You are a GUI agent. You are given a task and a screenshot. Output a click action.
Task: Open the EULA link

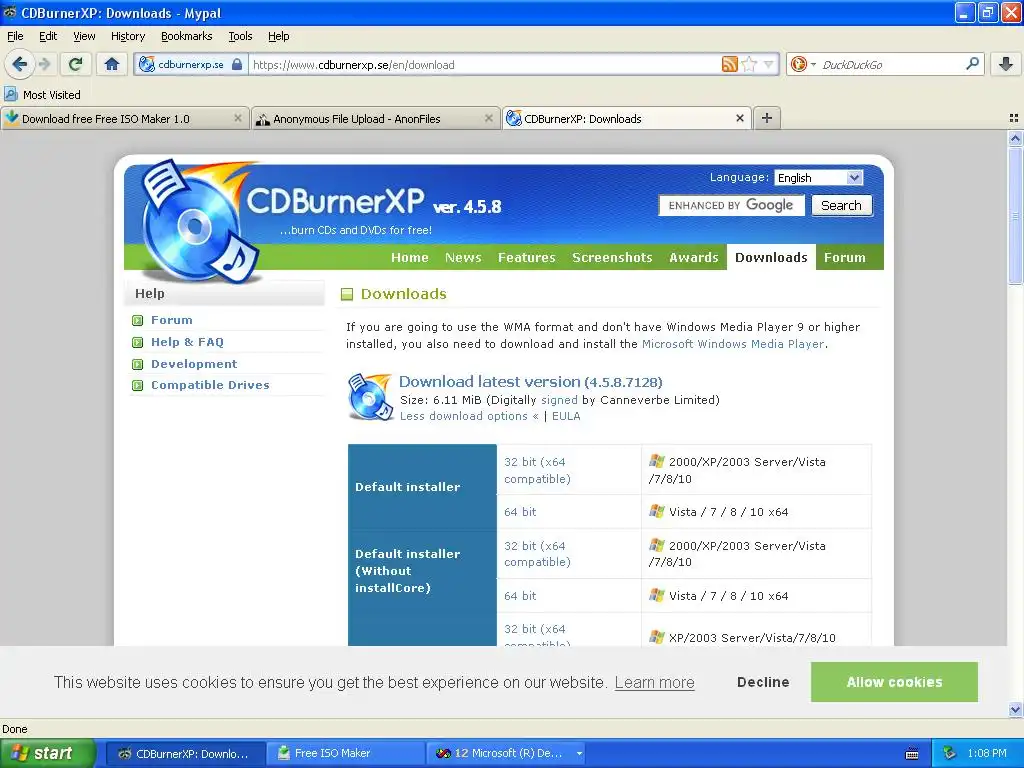click(x=566, y=416)
